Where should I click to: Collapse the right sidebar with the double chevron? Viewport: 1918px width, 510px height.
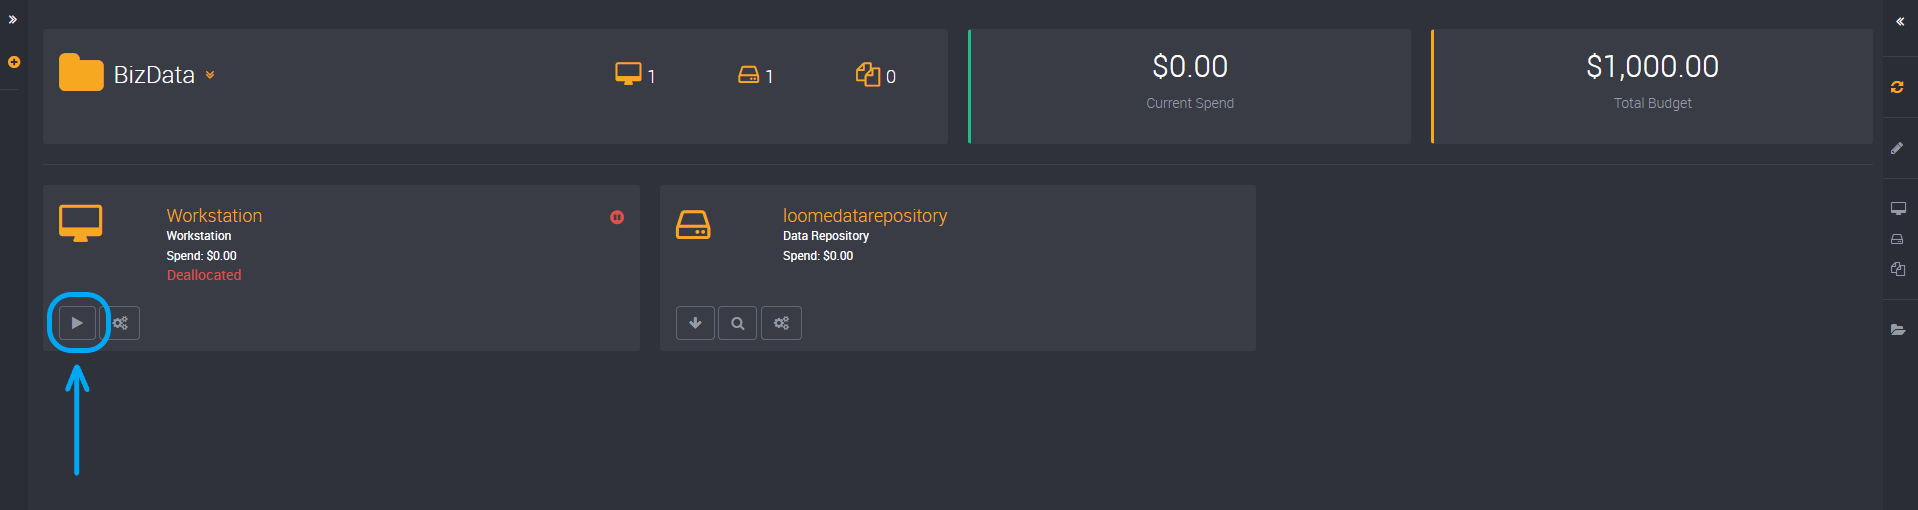[1900, 21]
